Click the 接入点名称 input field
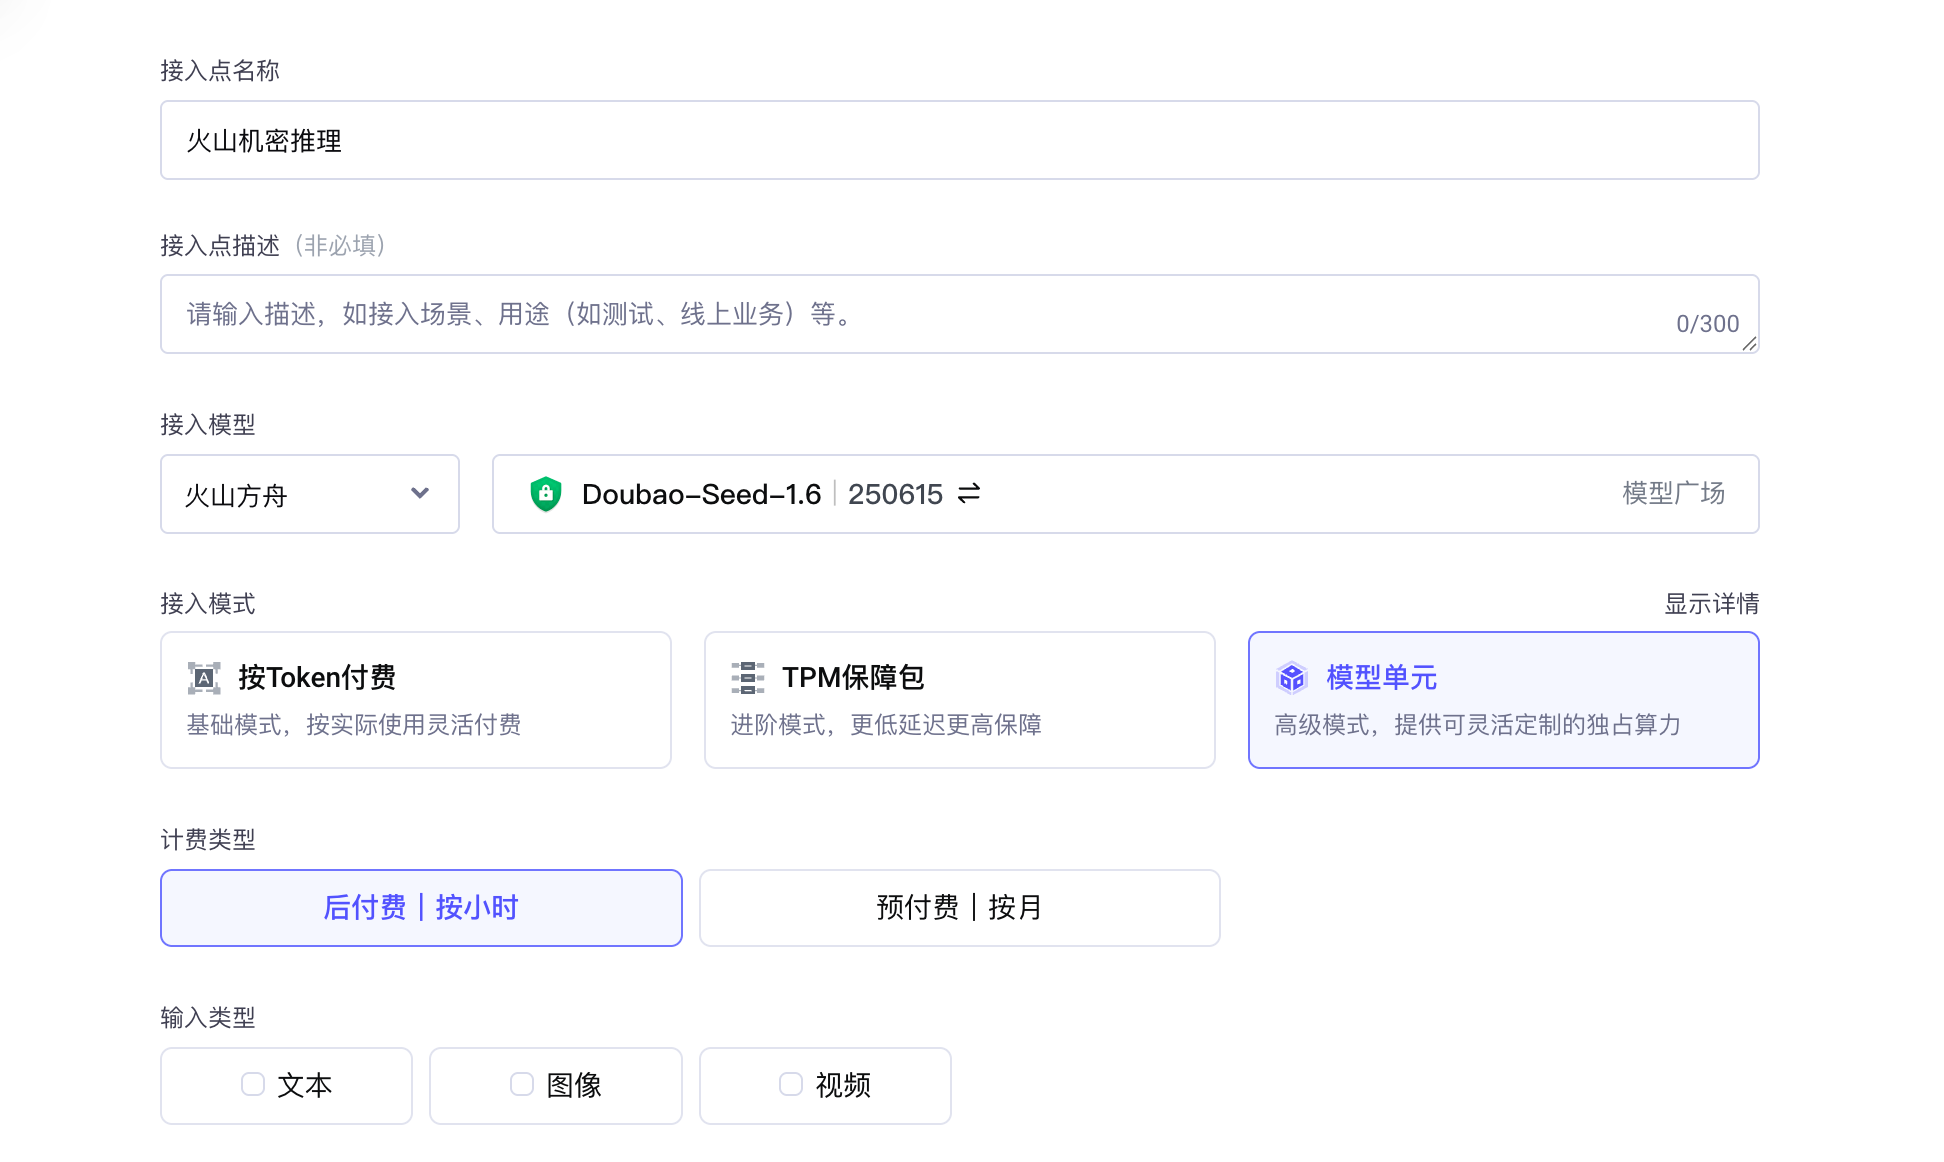 [959, 141]
